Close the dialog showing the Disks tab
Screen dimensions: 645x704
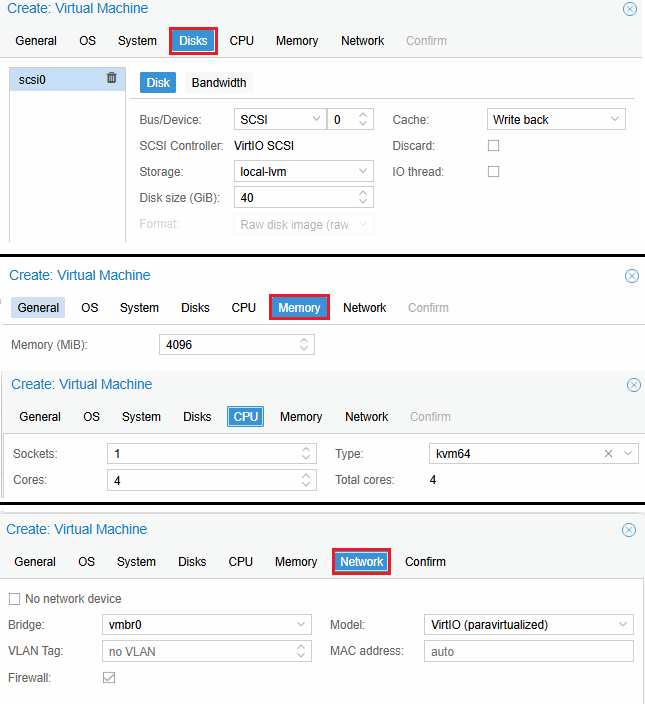click(x=629, y=9)
